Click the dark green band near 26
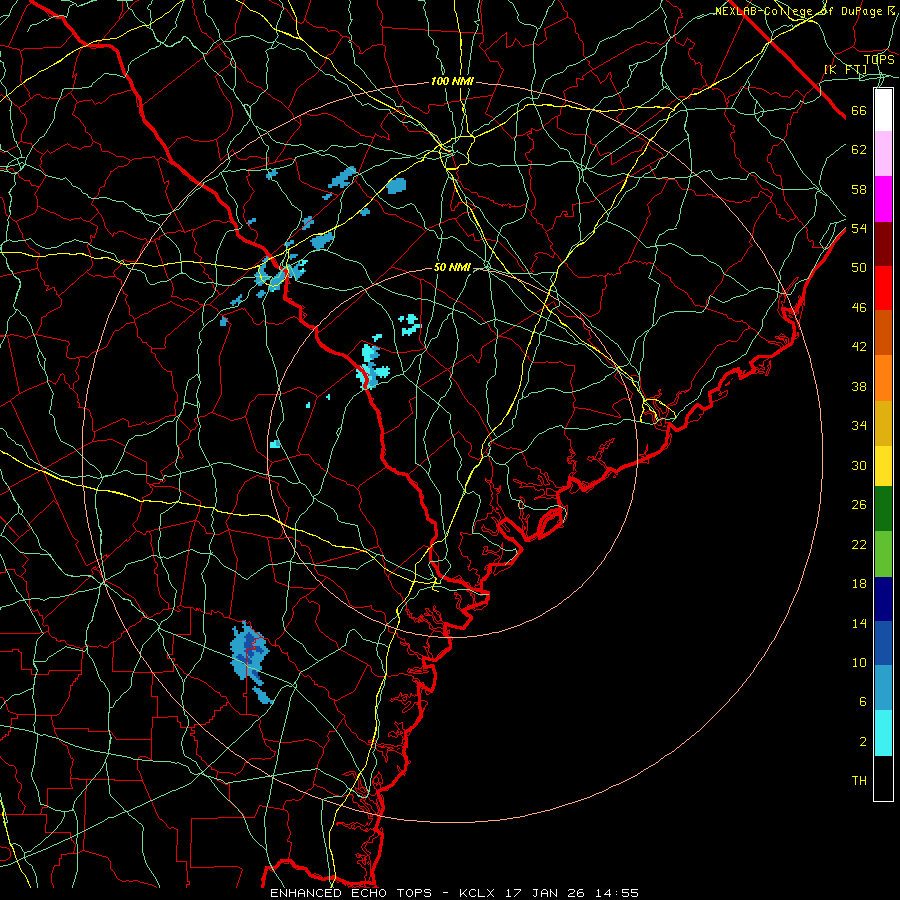The width and height of the screenshot is (900, 900). 883,509
